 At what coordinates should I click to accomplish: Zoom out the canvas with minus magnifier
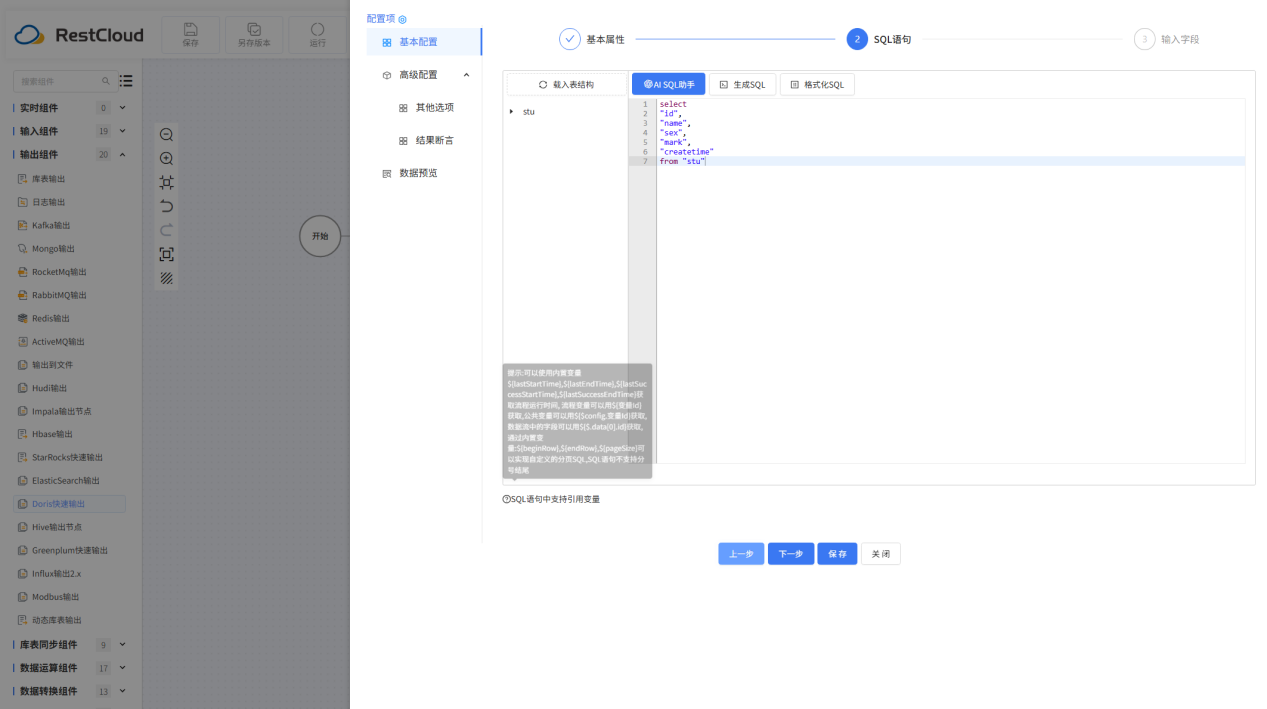[167, 135]
